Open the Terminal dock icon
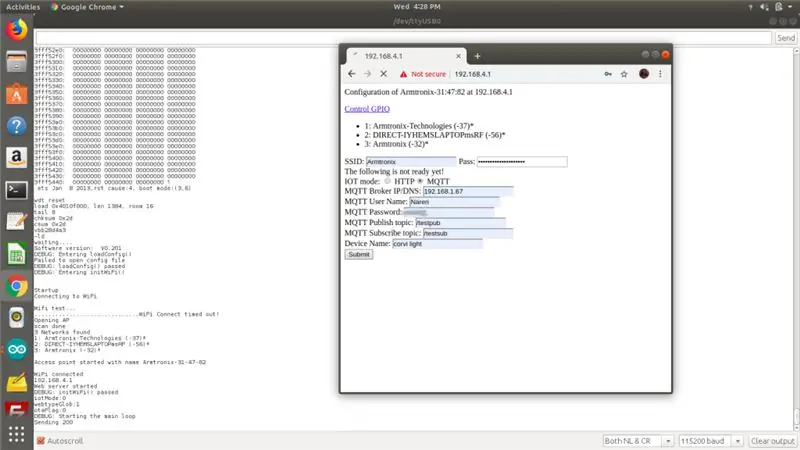This screenshot has width=800, height=450. click(16, 190)
